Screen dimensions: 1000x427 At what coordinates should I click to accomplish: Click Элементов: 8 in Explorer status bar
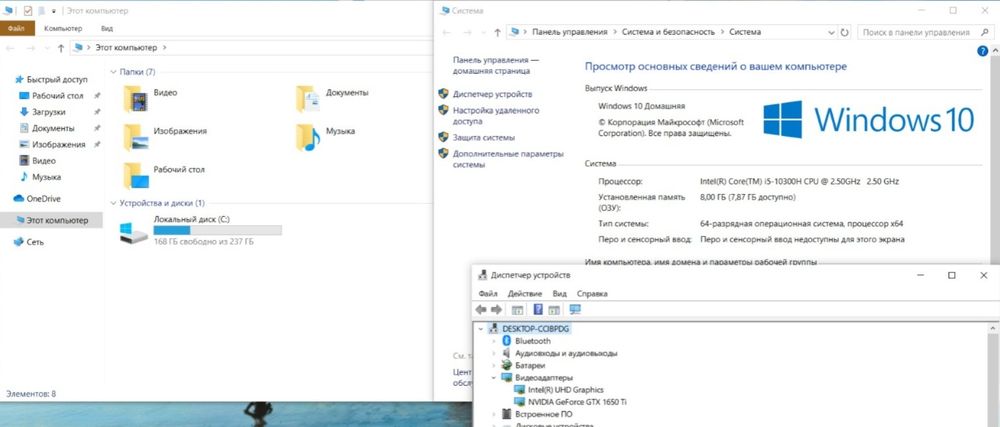click(x=31, y=394)
